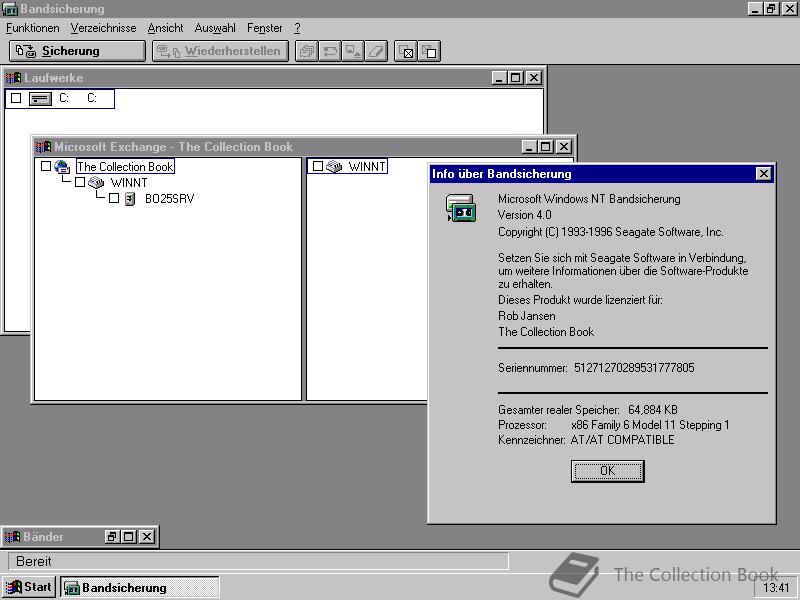Click the Bandsicherung taskbar button

tap(140, 588)
